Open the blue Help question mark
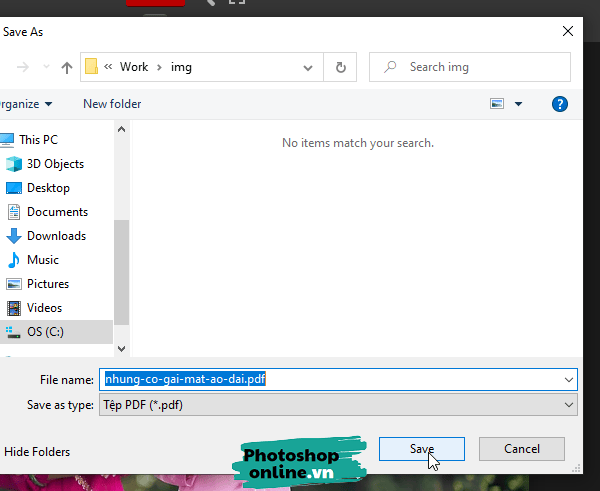Viewport: 600px width, 491px height. [x=560, y=104]
